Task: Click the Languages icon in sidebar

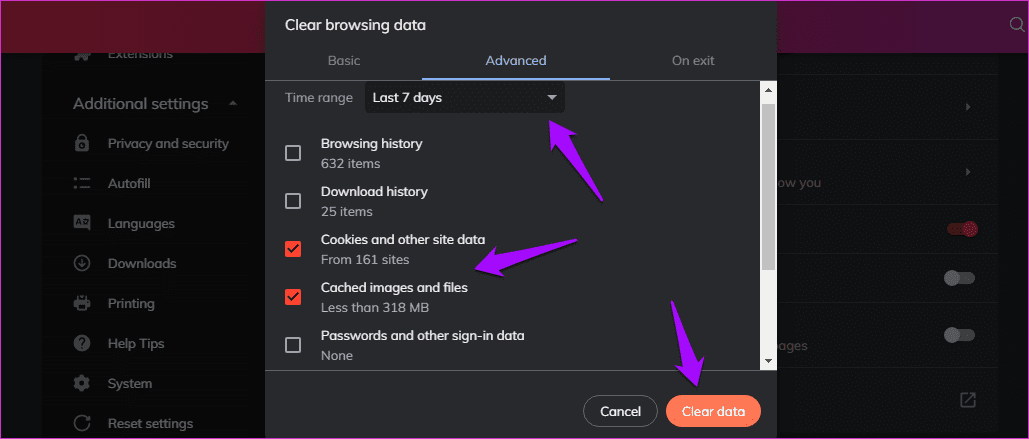Action: (83, 224)
